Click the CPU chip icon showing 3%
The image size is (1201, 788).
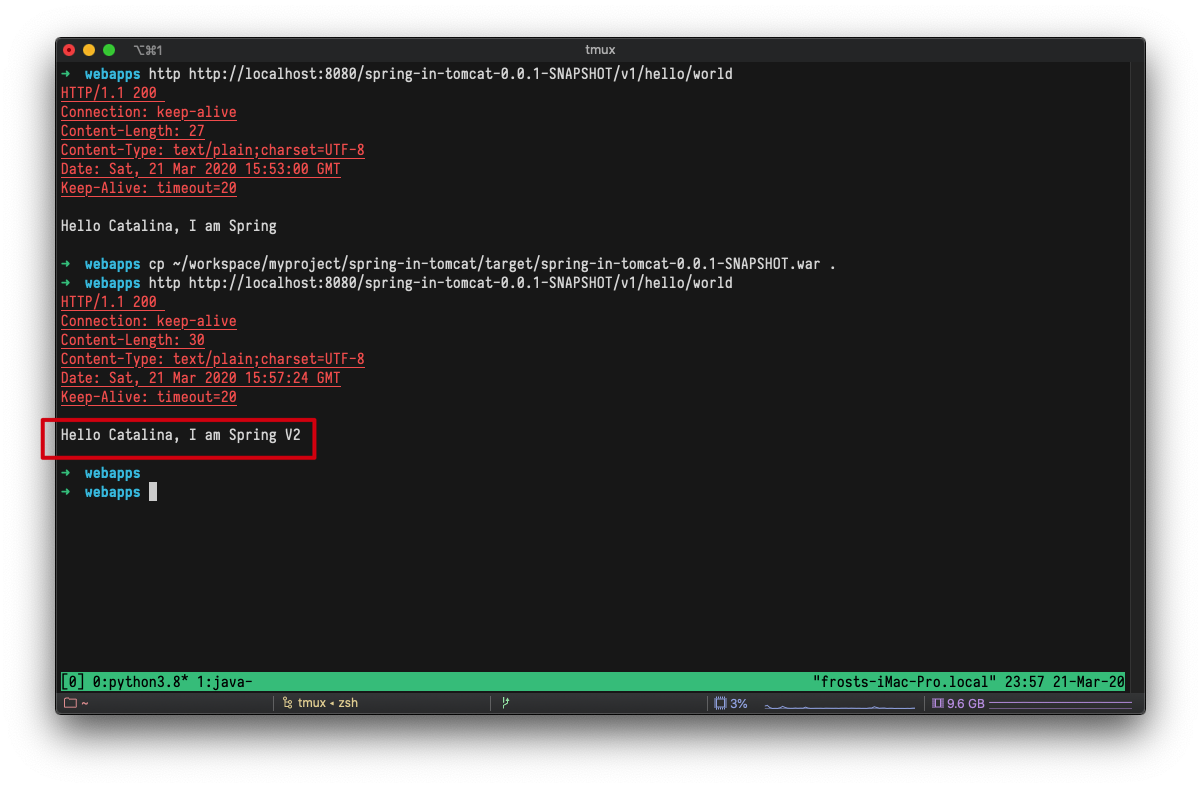720,703
